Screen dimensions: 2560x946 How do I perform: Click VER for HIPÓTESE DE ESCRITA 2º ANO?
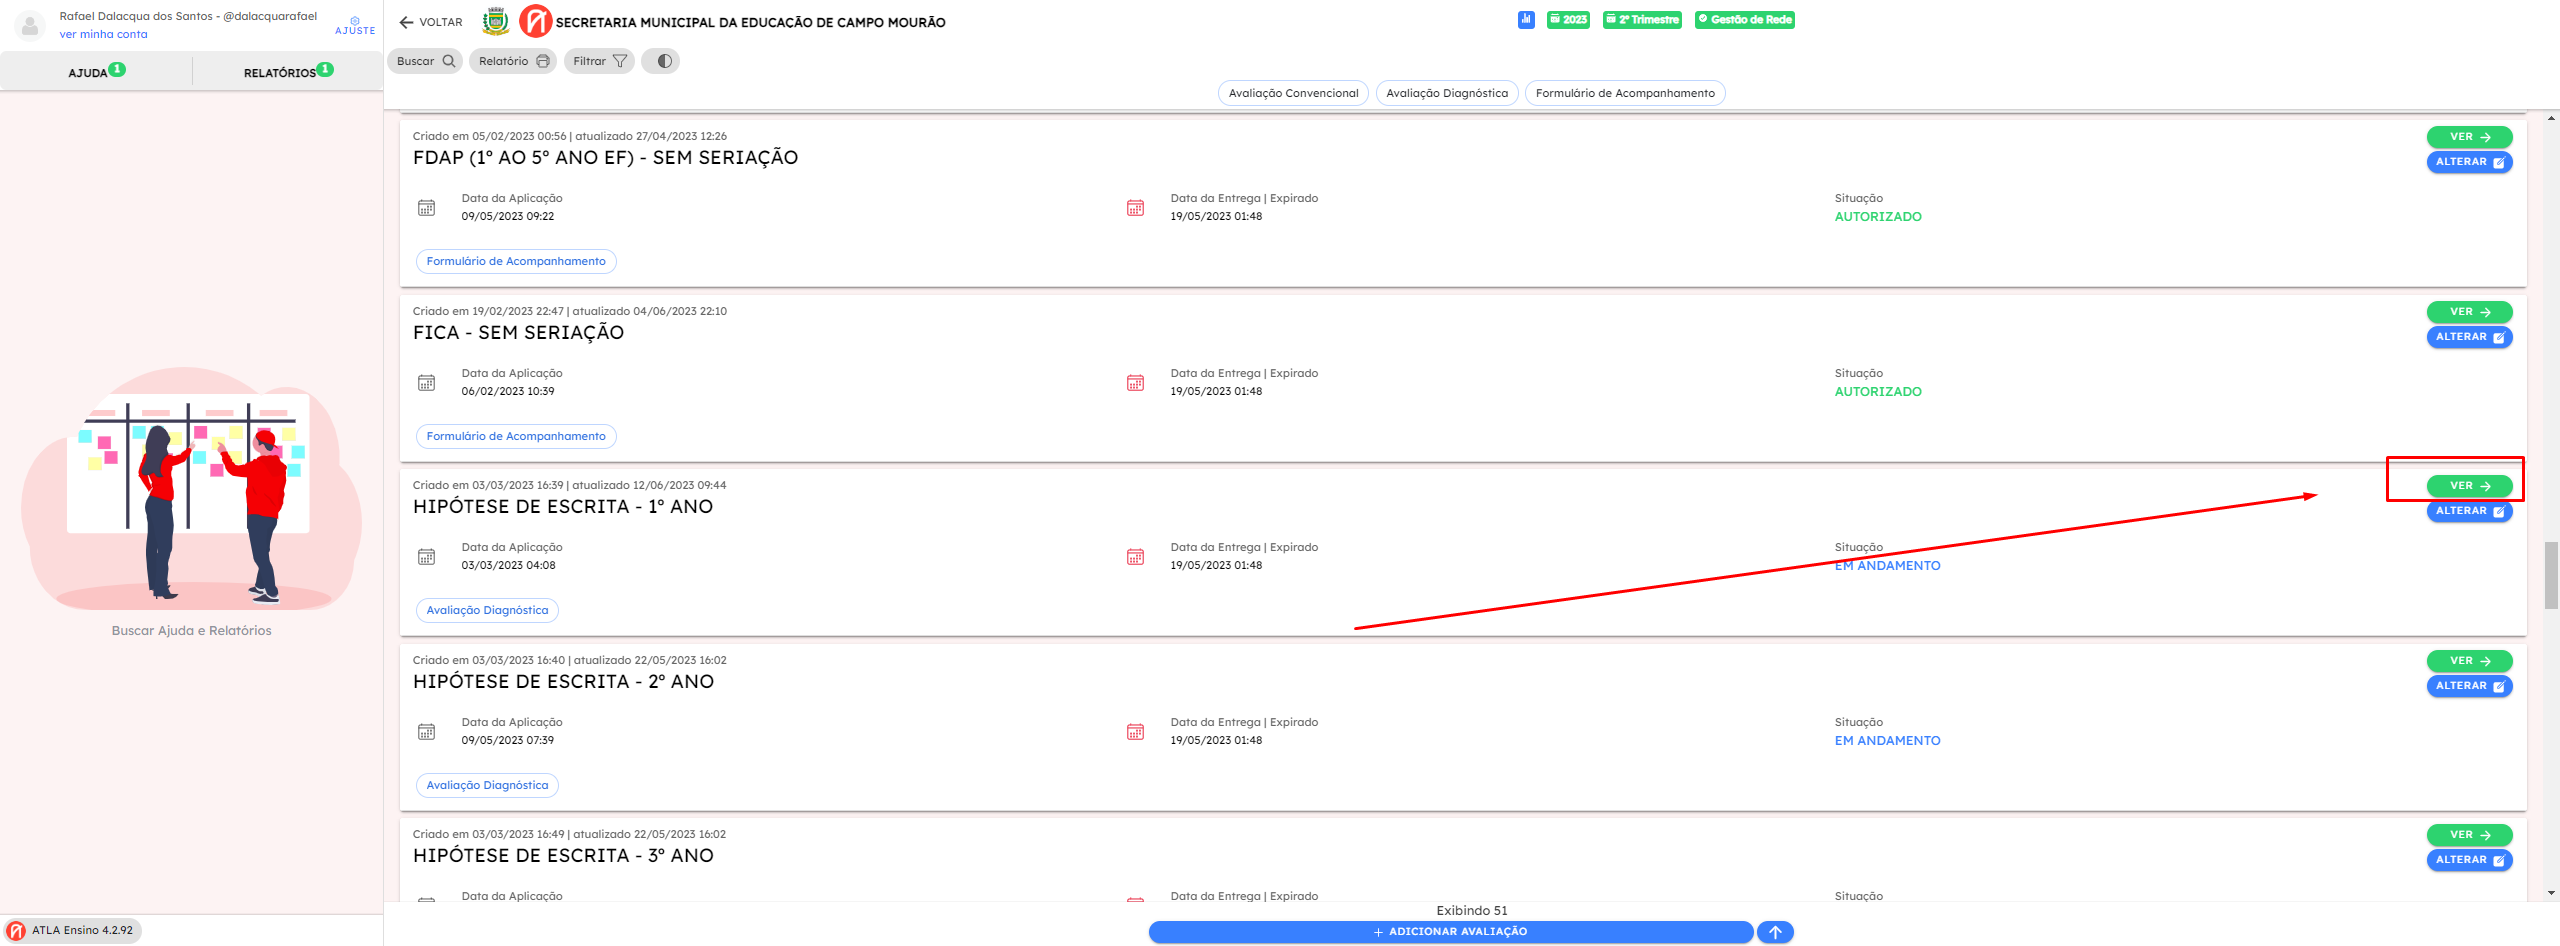click(x=2469, y=661)
